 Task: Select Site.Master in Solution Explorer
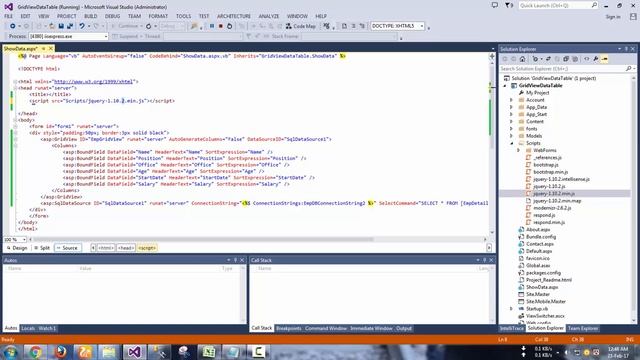click(538, 294)
